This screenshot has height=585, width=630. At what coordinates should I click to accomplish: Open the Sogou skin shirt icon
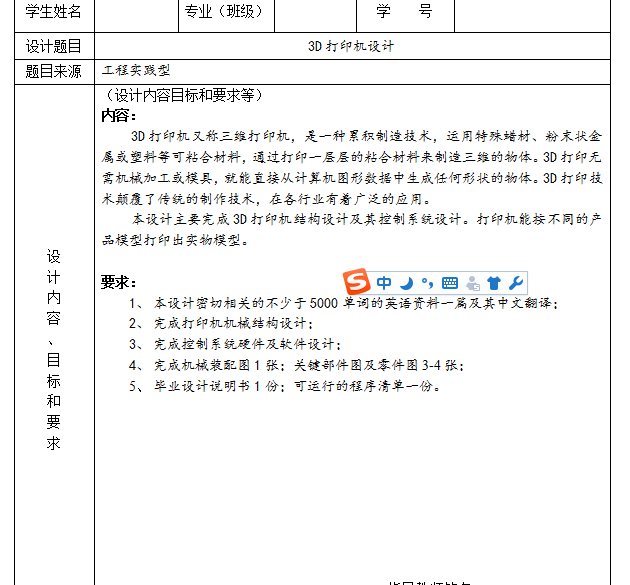[494, 283]
